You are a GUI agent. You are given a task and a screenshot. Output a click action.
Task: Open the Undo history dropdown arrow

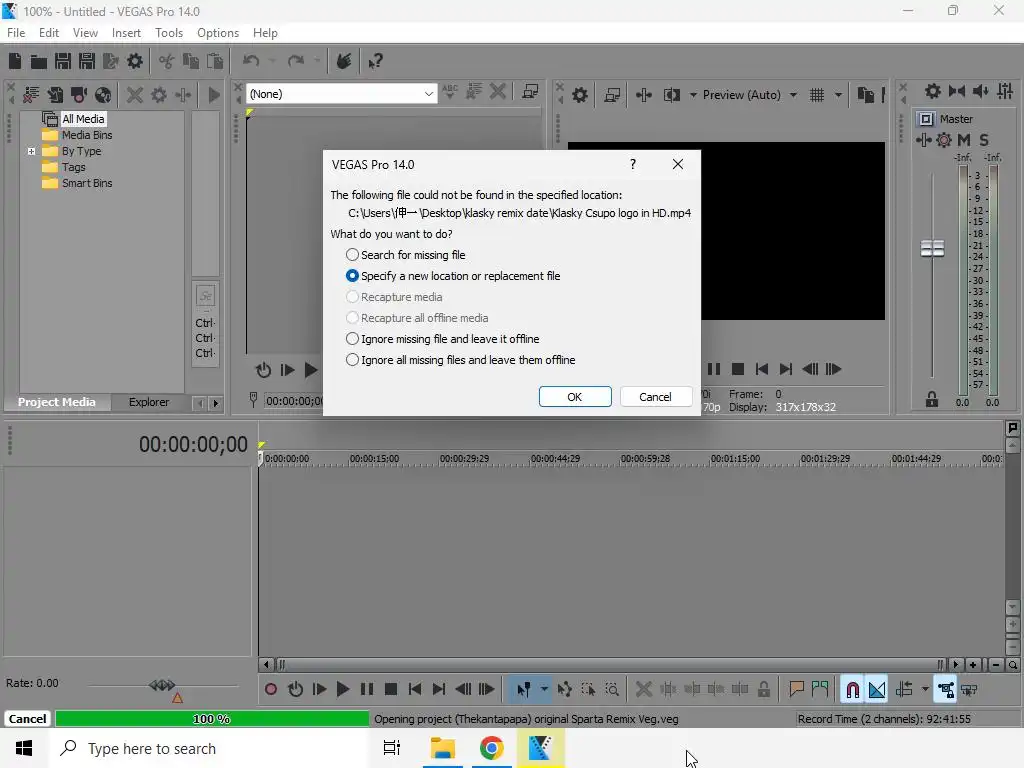click(x=272, y=61)
